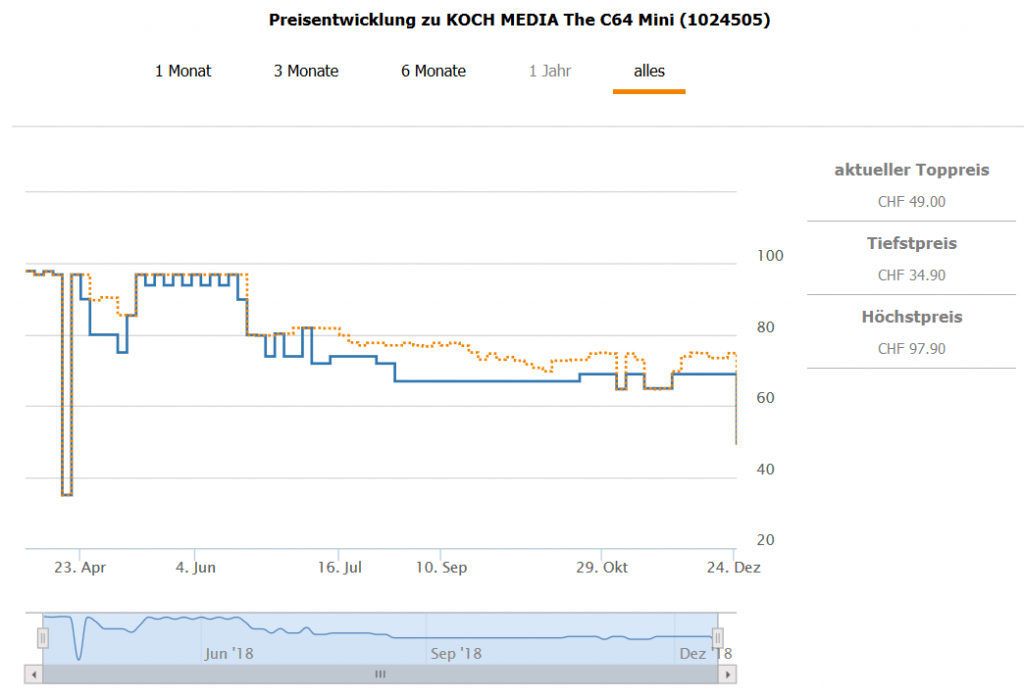This screenshot has width=1024, height=699.
Task: Click the Jun '18 navigator label
Action: (229, 654)
